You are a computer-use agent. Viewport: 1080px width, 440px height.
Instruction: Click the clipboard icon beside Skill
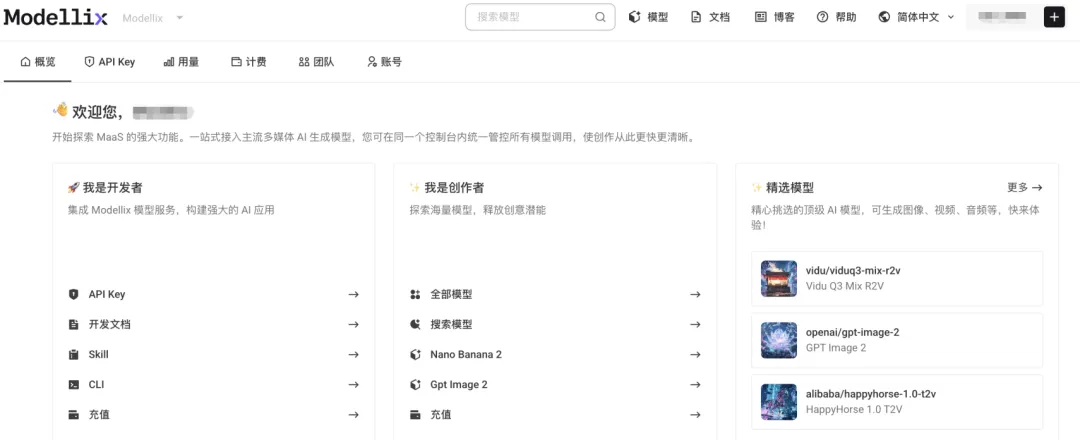click(74, 355)
